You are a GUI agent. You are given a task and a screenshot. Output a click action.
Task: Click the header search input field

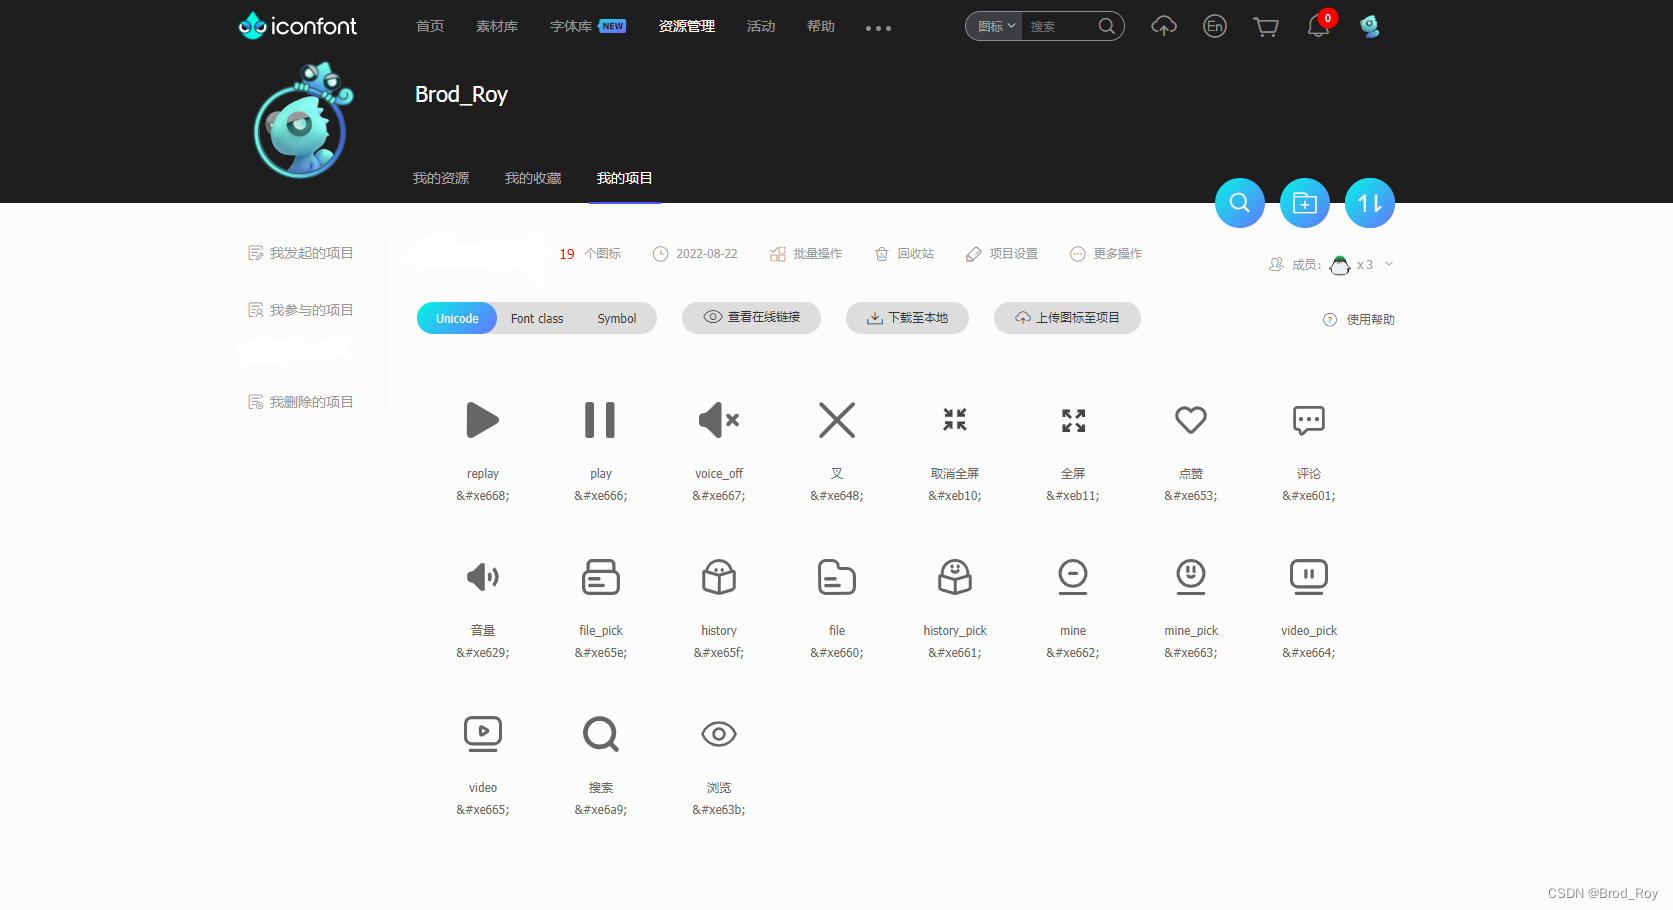click(x=1060, y=26)
